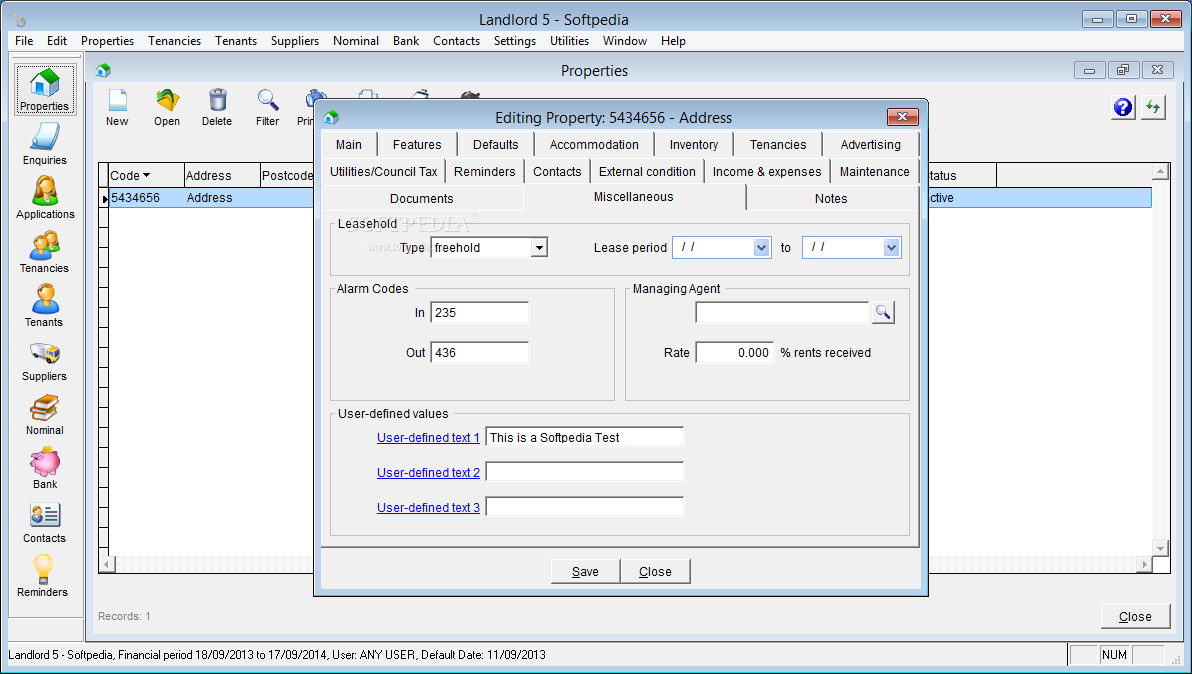Click the grid's vertical scrollbar down arrow
Screen dimensions: 1192x674
(1159, 548)
